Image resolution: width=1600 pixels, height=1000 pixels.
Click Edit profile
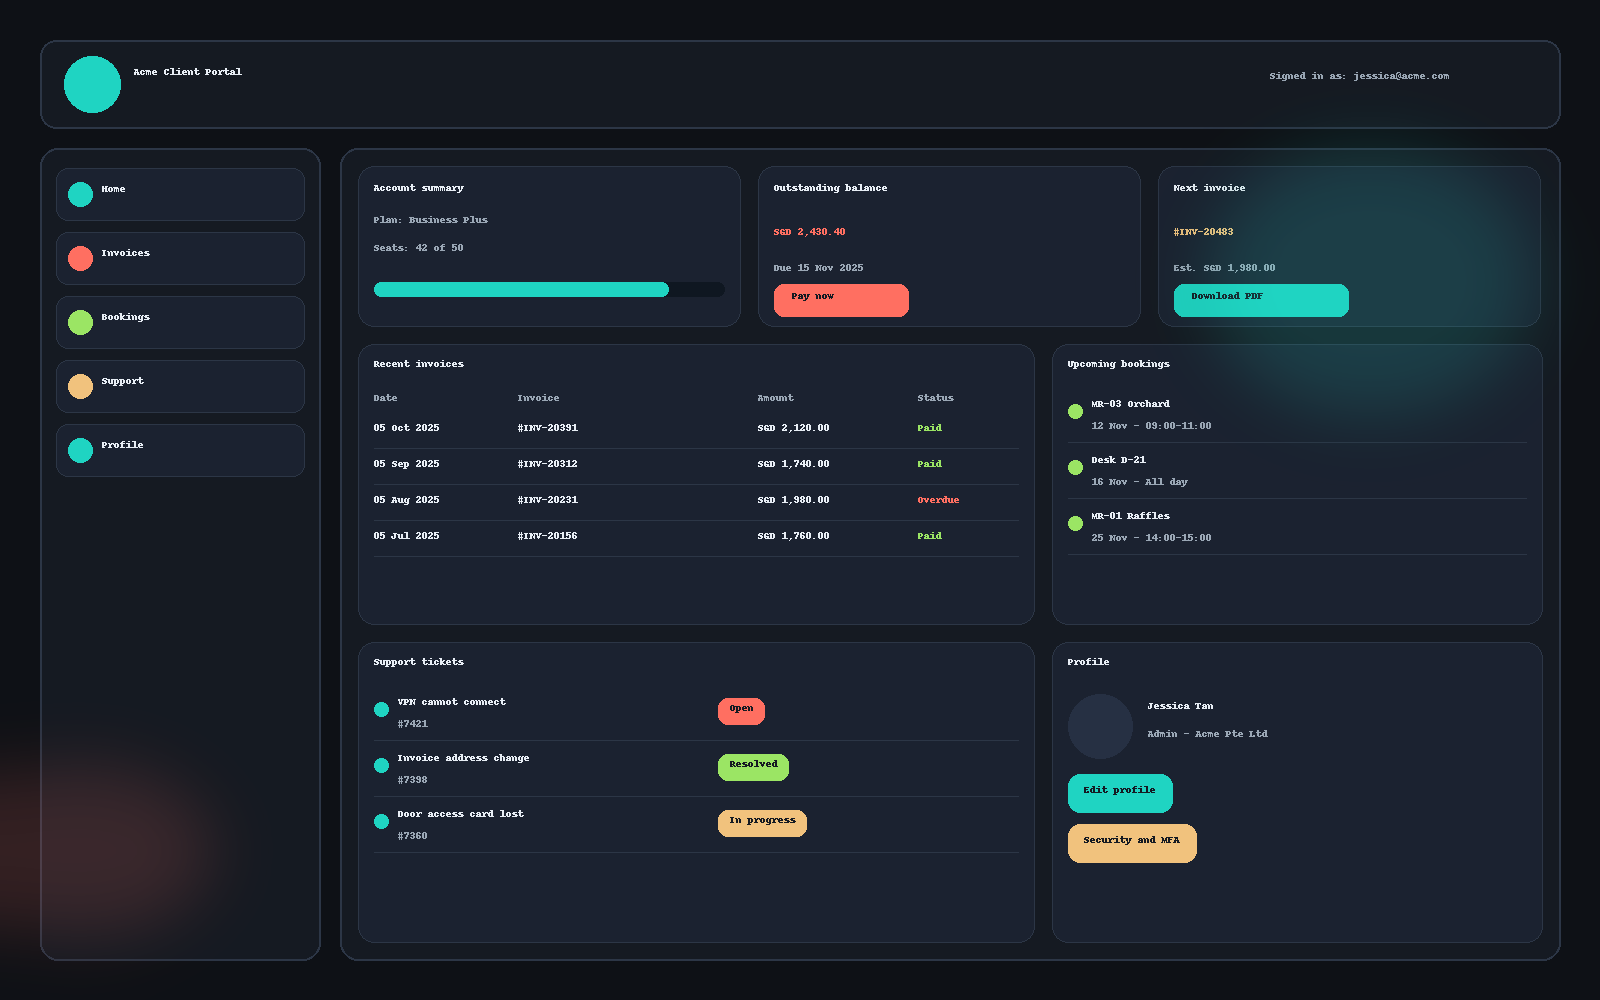tap(1120, 793)
